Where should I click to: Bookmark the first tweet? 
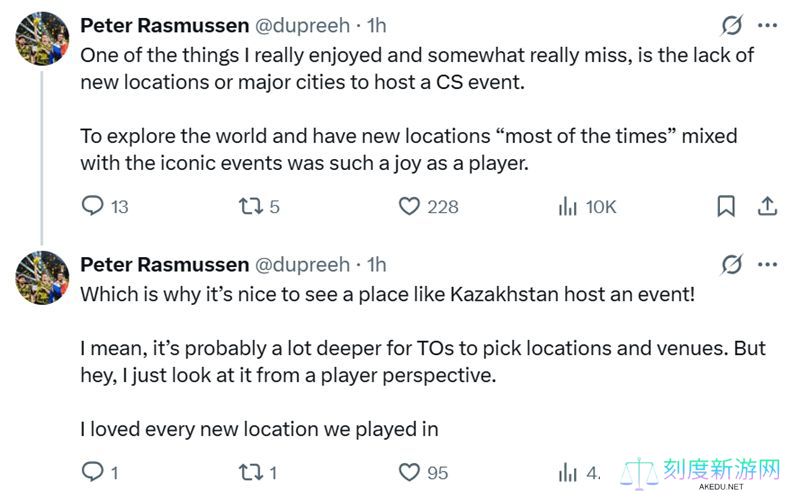(726, 206)
